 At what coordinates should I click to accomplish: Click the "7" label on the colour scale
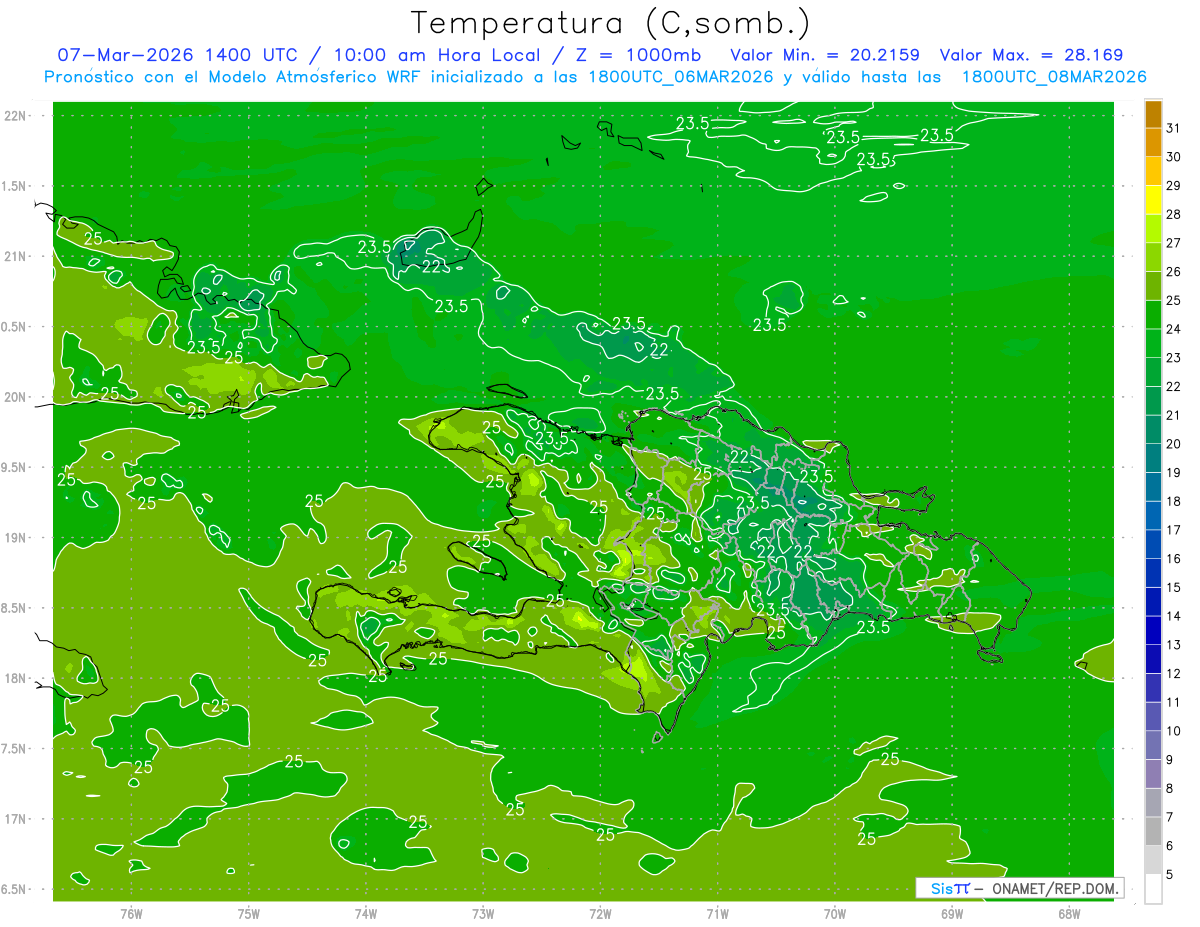(1170, 818)
